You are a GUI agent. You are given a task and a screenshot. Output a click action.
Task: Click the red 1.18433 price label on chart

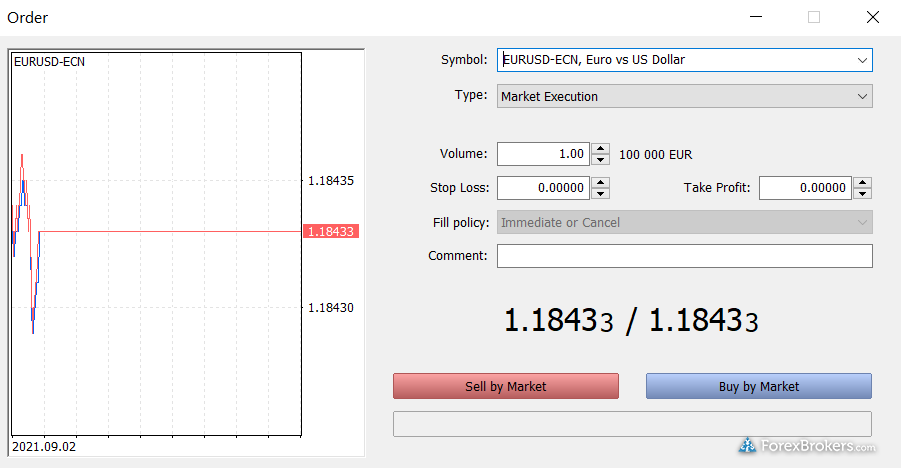pos(332,231)
